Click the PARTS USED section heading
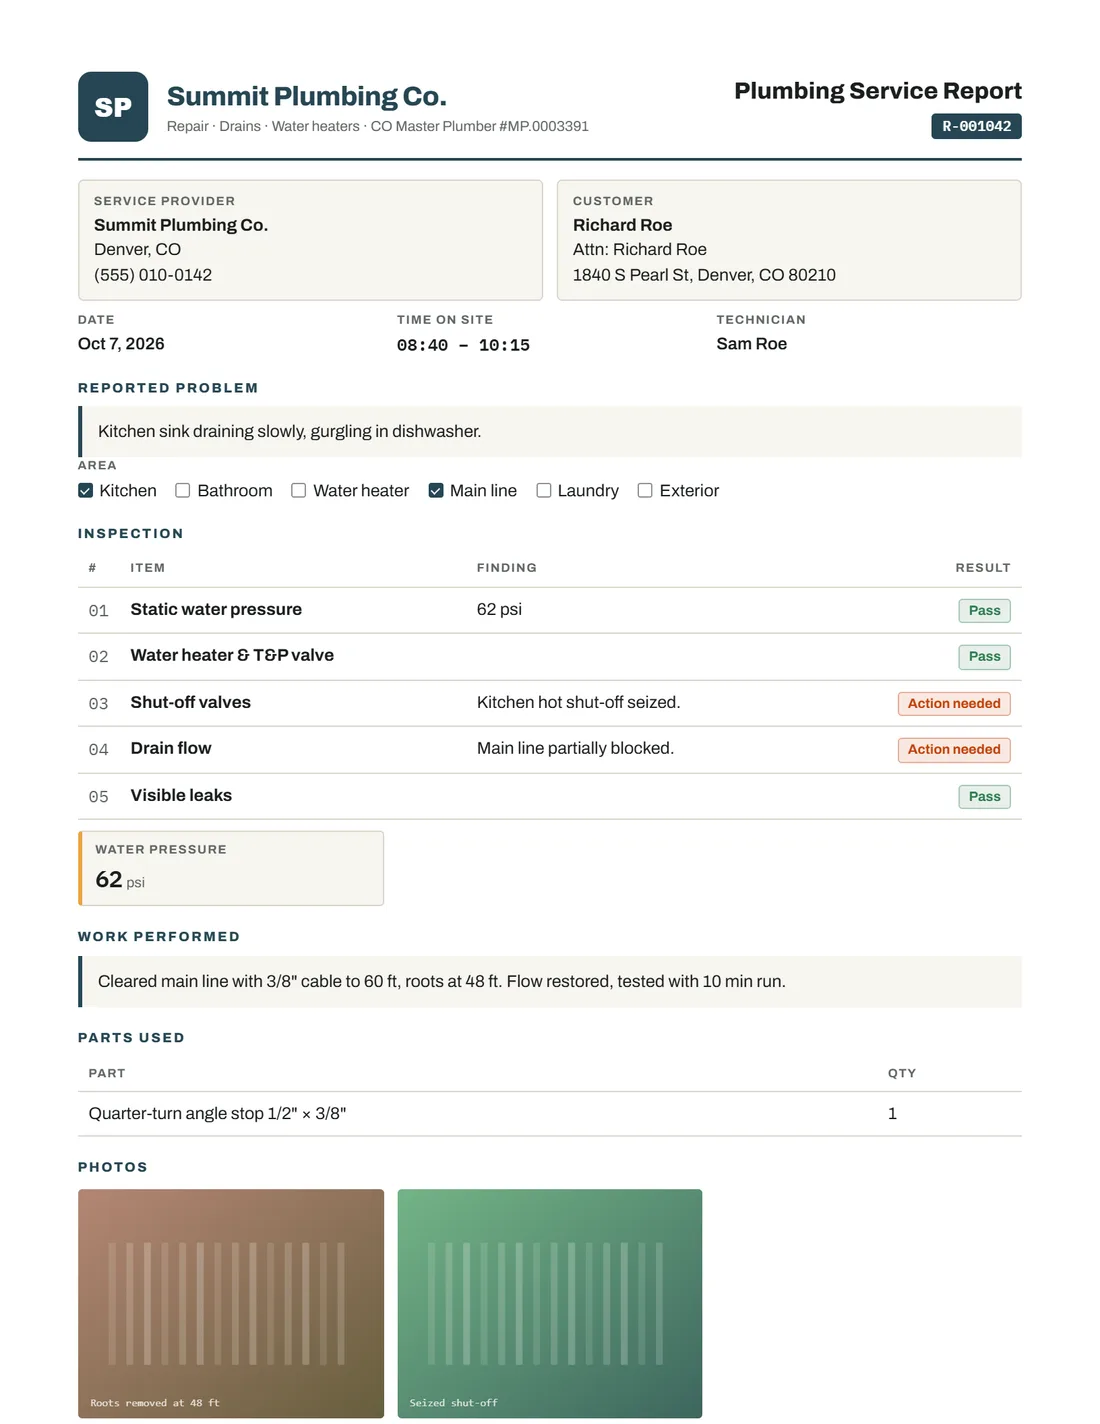Image resolution: width=1100 pixels, height=1424 pixels. 131,1038
